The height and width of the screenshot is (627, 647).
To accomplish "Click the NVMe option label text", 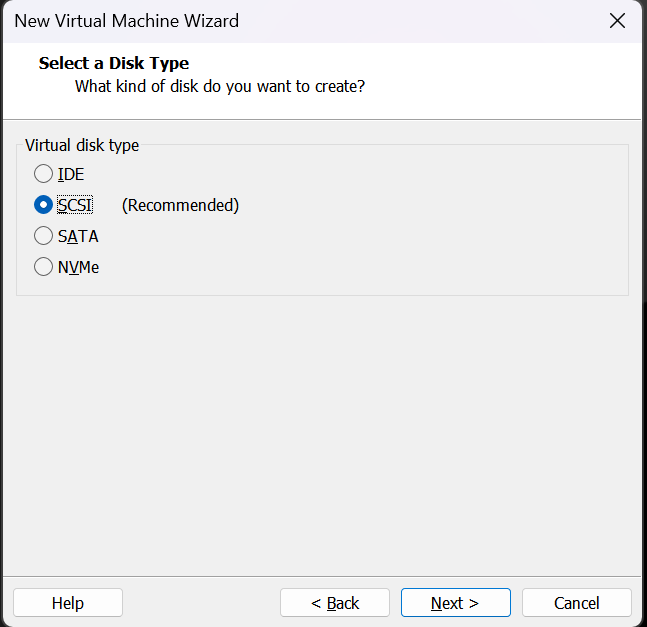I will [x=78, y=267].
